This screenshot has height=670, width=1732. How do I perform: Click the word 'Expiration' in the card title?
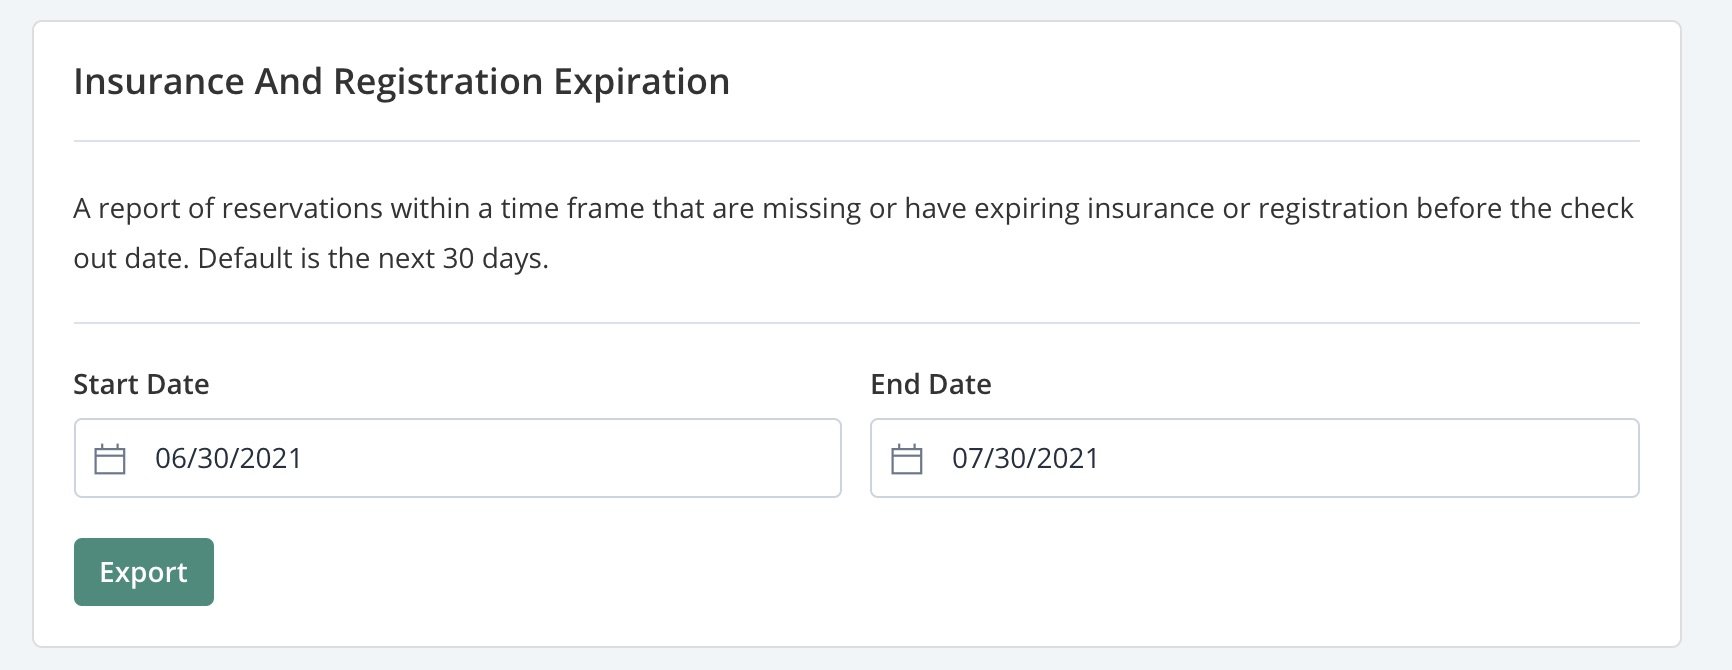642,82
